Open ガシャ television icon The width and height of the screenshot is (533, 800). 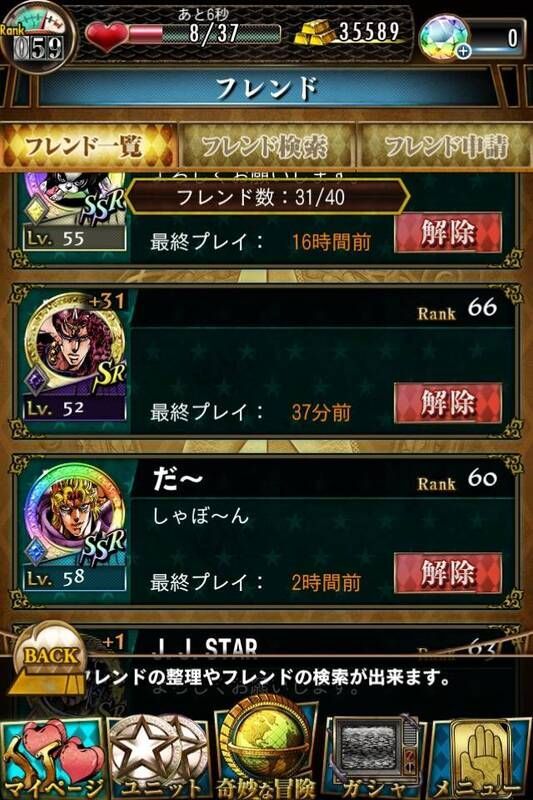374,757
